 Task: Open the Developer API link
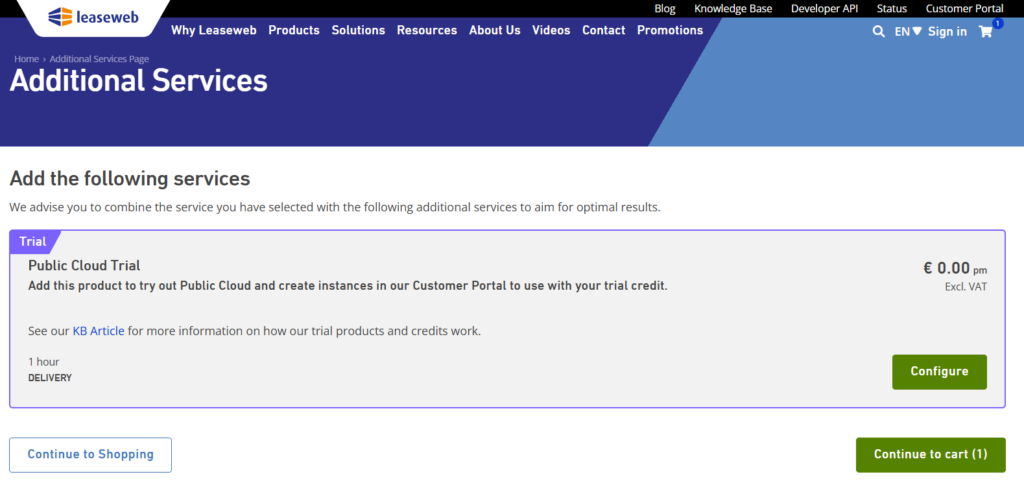tap(824, 8)
